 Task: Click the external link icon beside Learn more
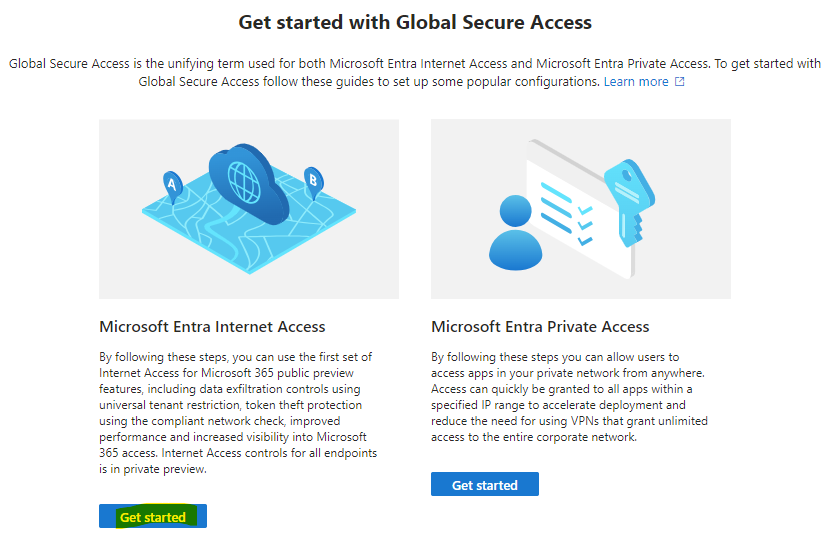coord(679,81)
